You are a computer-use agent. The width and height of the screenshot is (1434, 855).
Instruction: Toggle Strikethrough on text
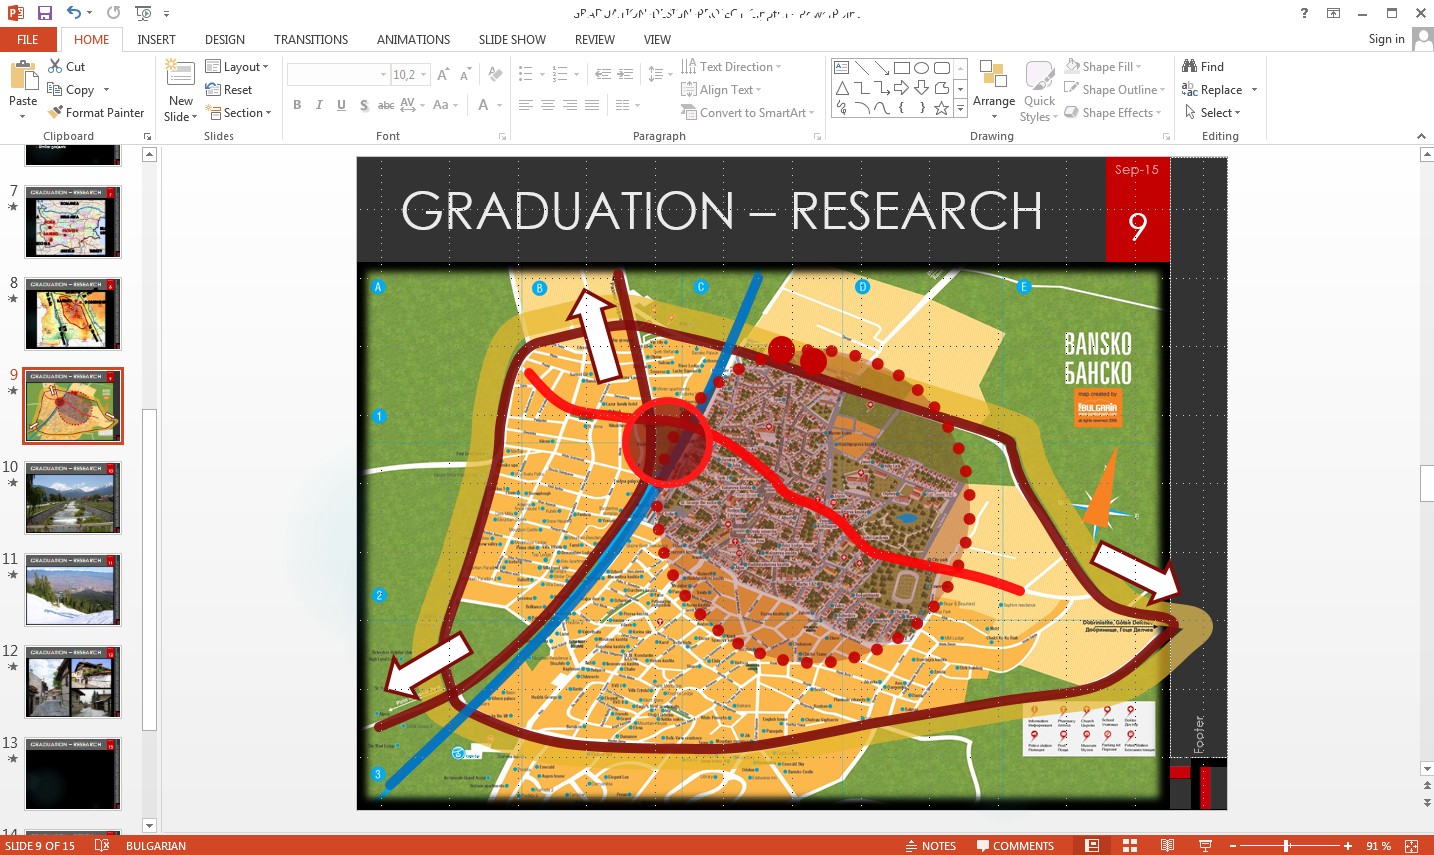click(x=385, y=105)
